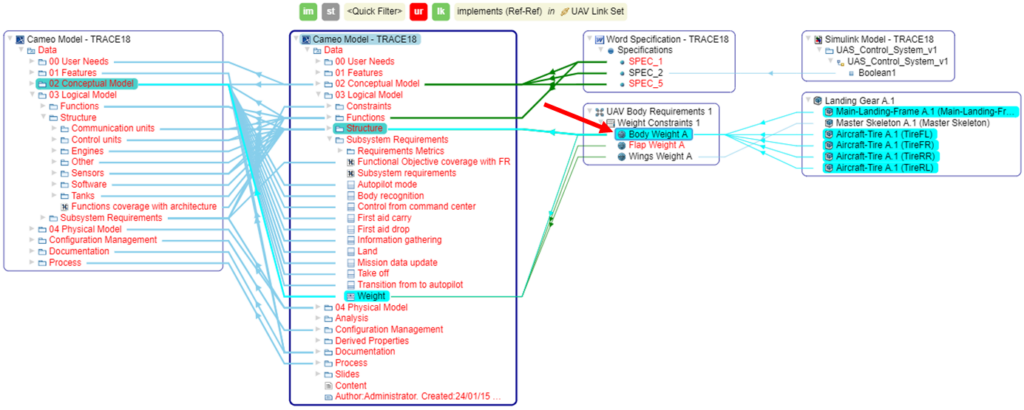Click the Body Weight A globe icon
The width and height of the screenshot is (1024, 410).
tap(621, 134)
